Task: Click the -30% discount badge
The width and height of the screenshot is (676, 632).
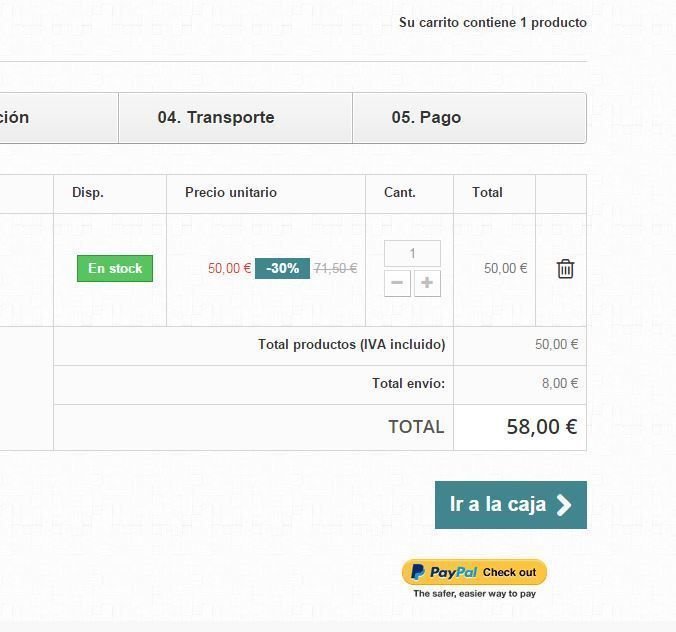Action: tap(282, 269)
